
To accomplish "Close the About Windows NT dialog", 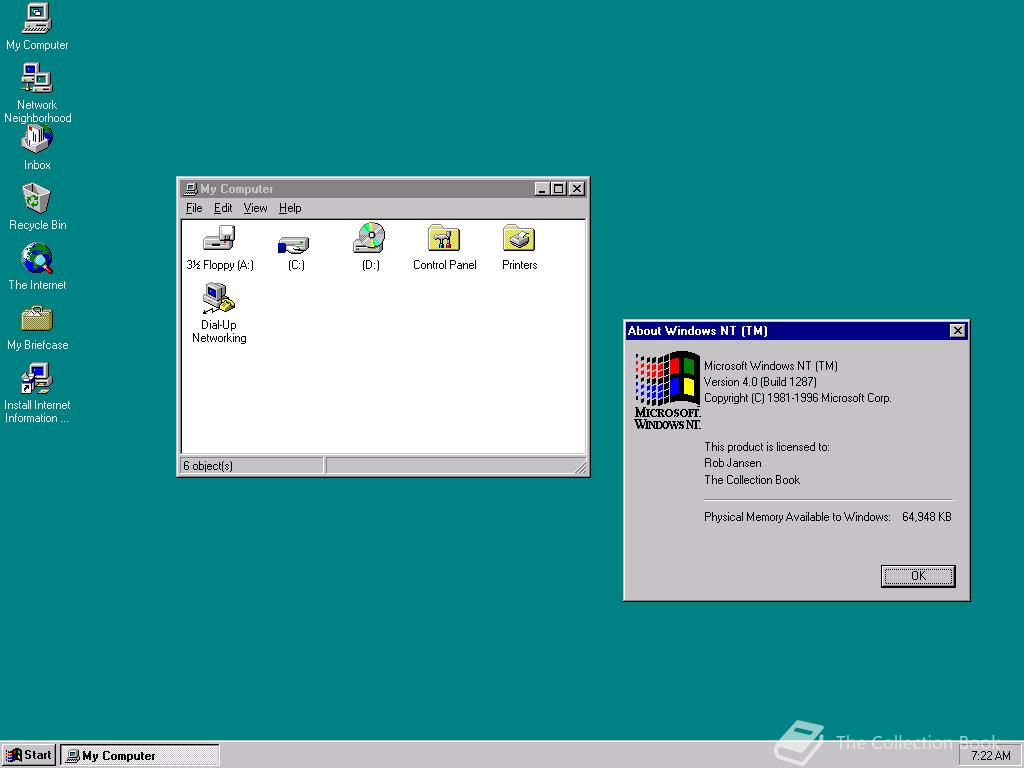I will coord(957,331).
